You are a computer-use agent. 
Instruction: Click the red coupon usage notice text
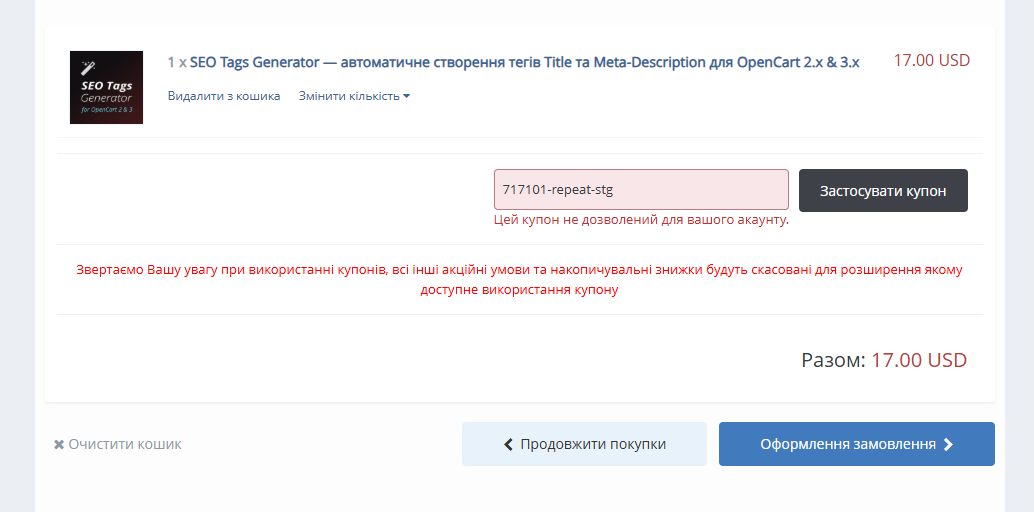[x=519, y=280]
